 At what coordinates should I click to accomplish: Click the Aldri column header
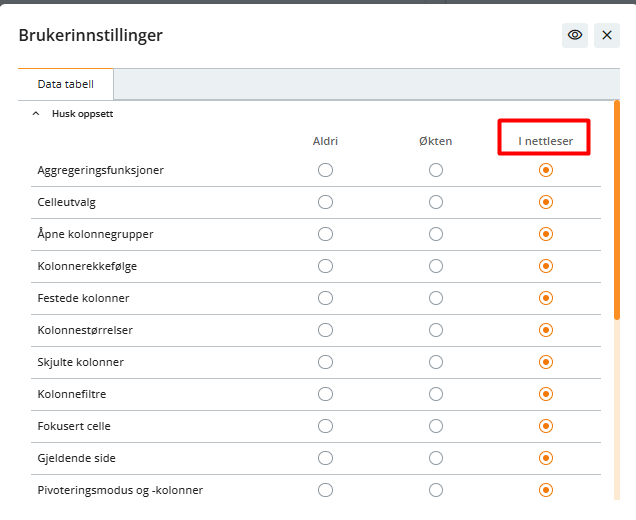coord(325,141)
